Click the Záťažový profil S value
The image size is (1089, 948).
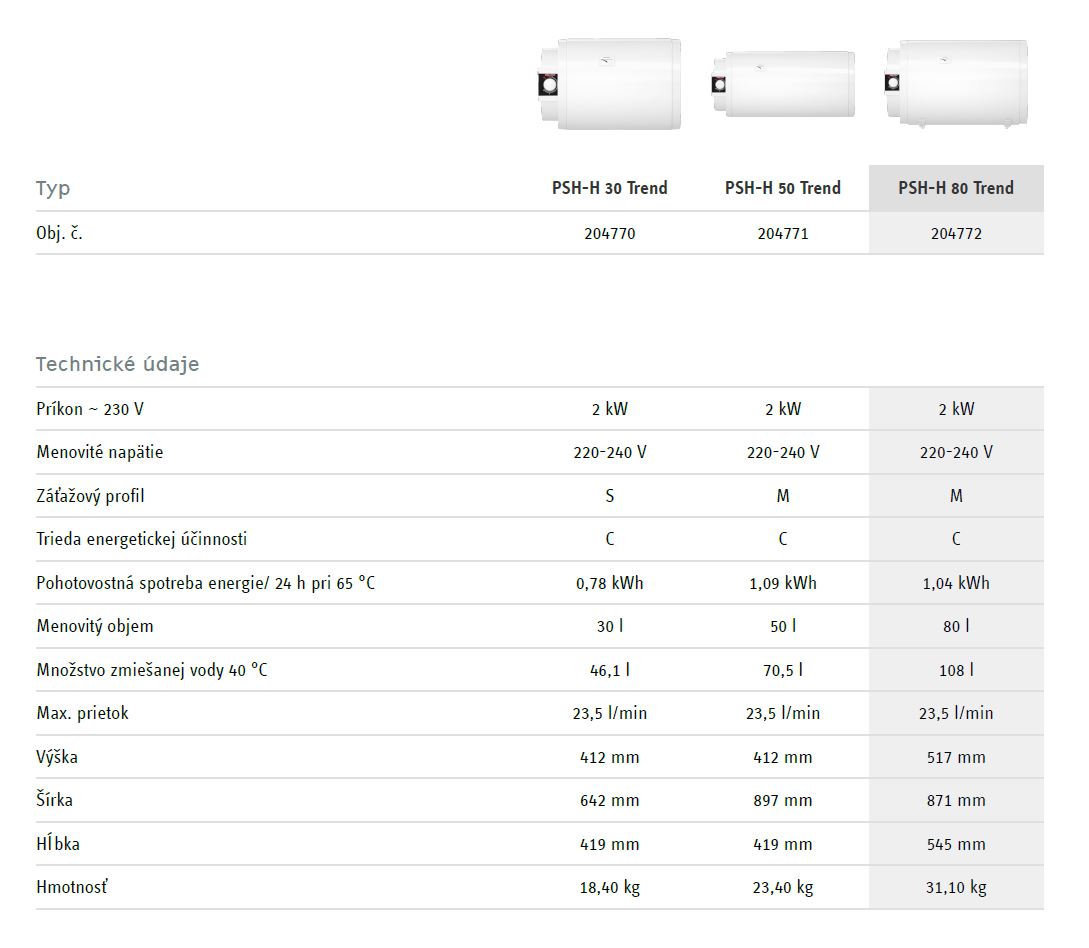[610, 496]
